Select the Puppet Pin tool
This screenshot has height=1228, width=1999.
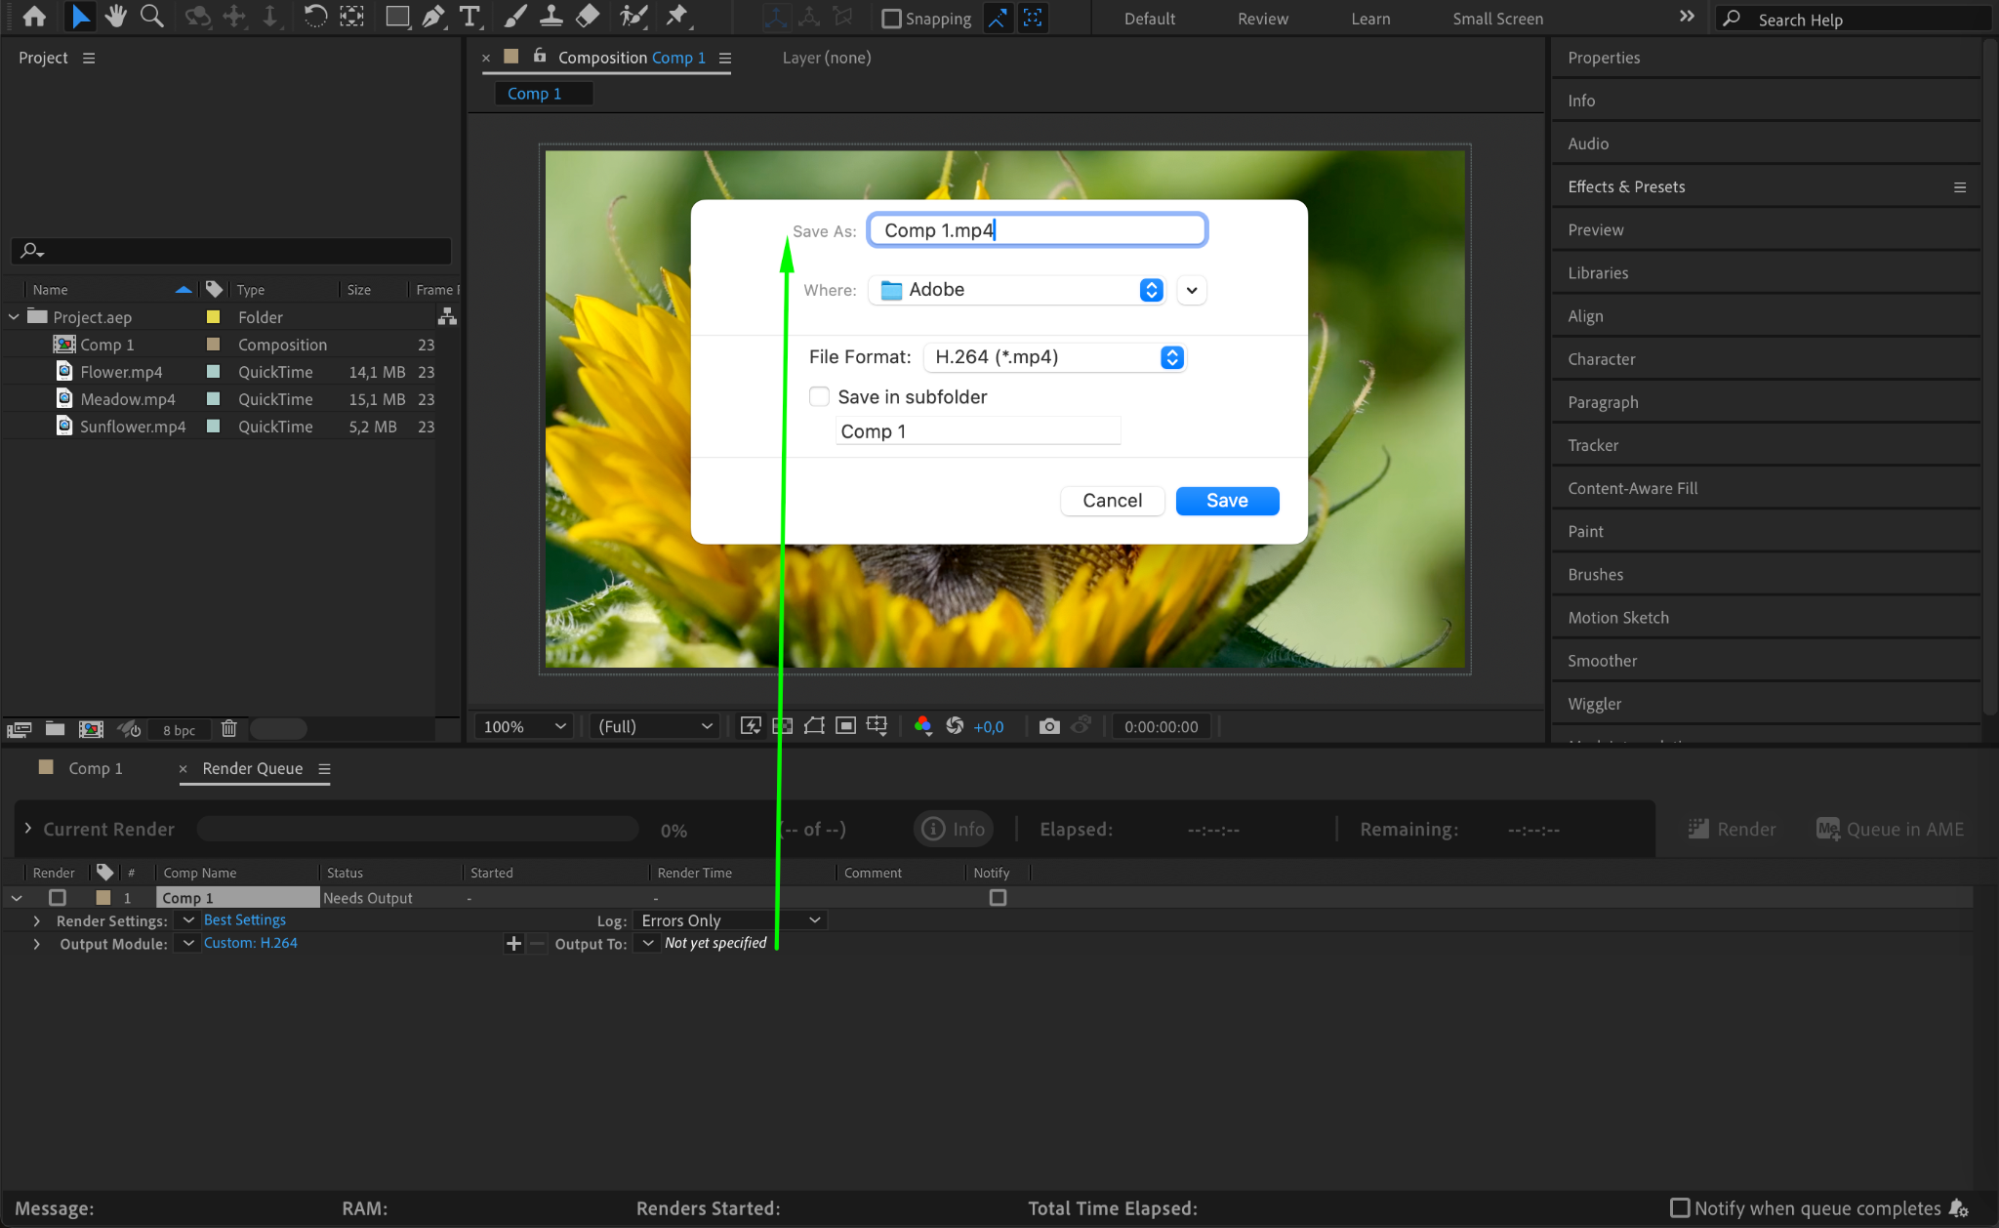[x=677, y=16]
